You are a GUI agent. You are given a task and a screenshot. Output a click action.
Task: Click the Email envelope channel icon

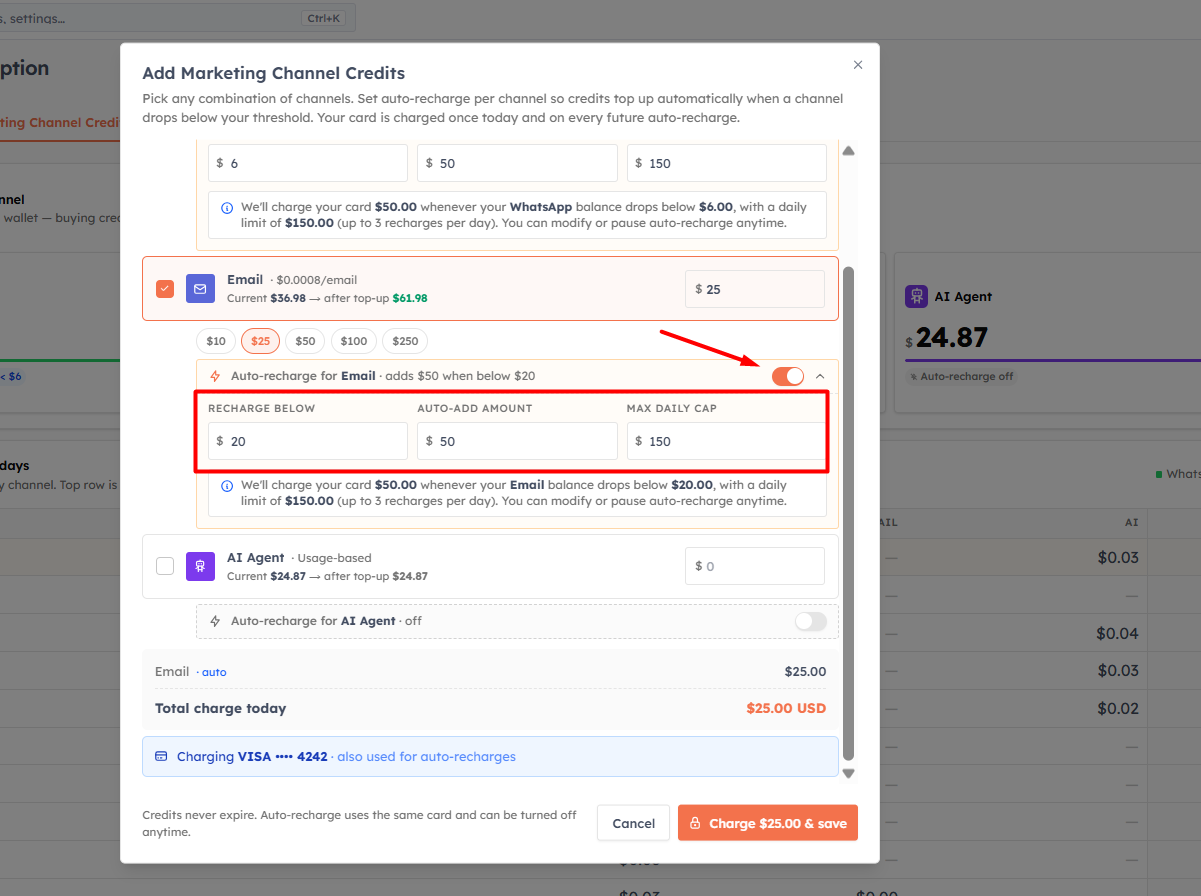[x=200, y=289]
